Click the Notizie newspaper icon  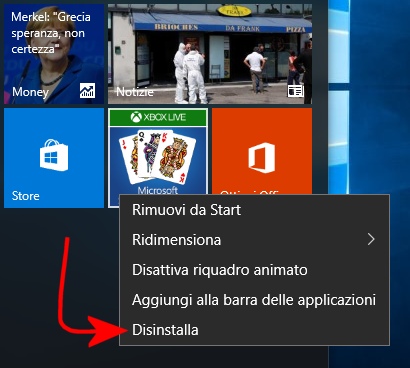tap(296, 91)
